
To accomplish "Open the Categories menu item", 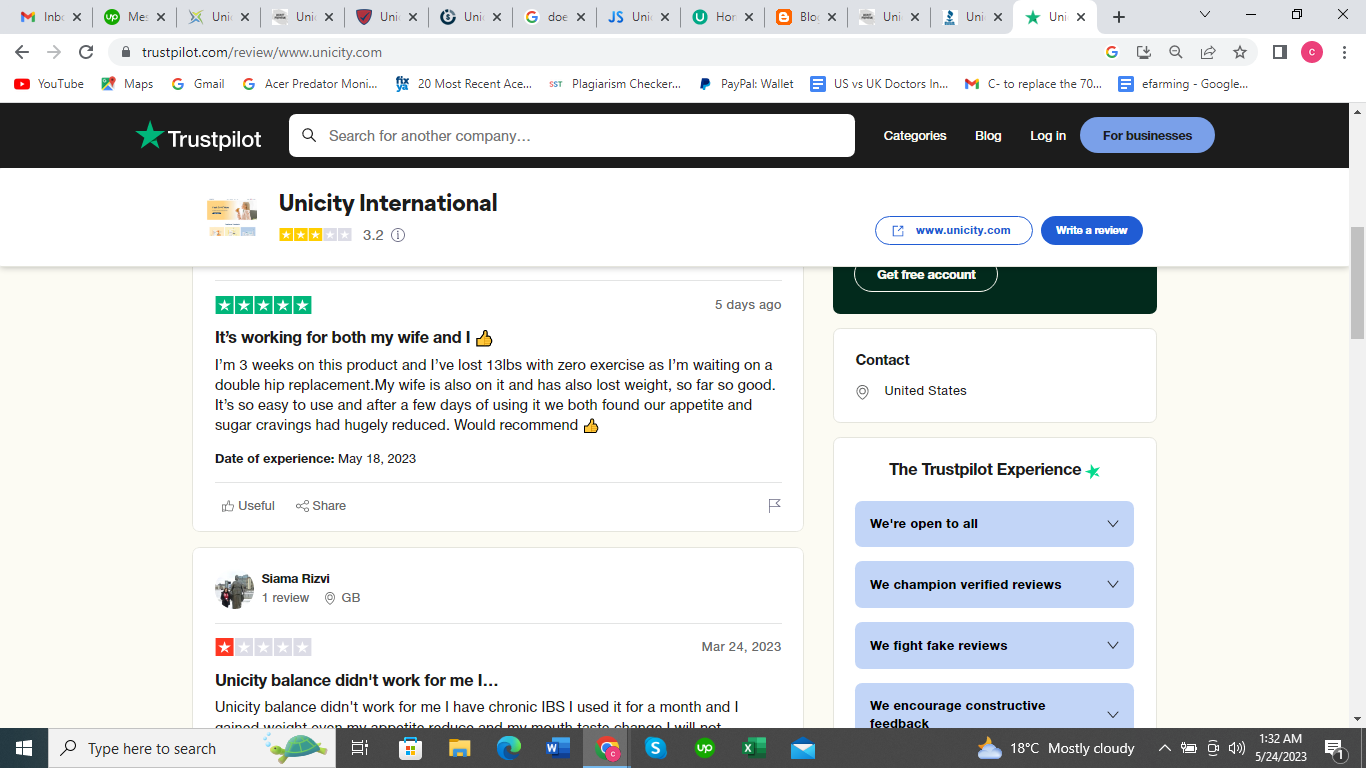I will [x=915, y=136].
